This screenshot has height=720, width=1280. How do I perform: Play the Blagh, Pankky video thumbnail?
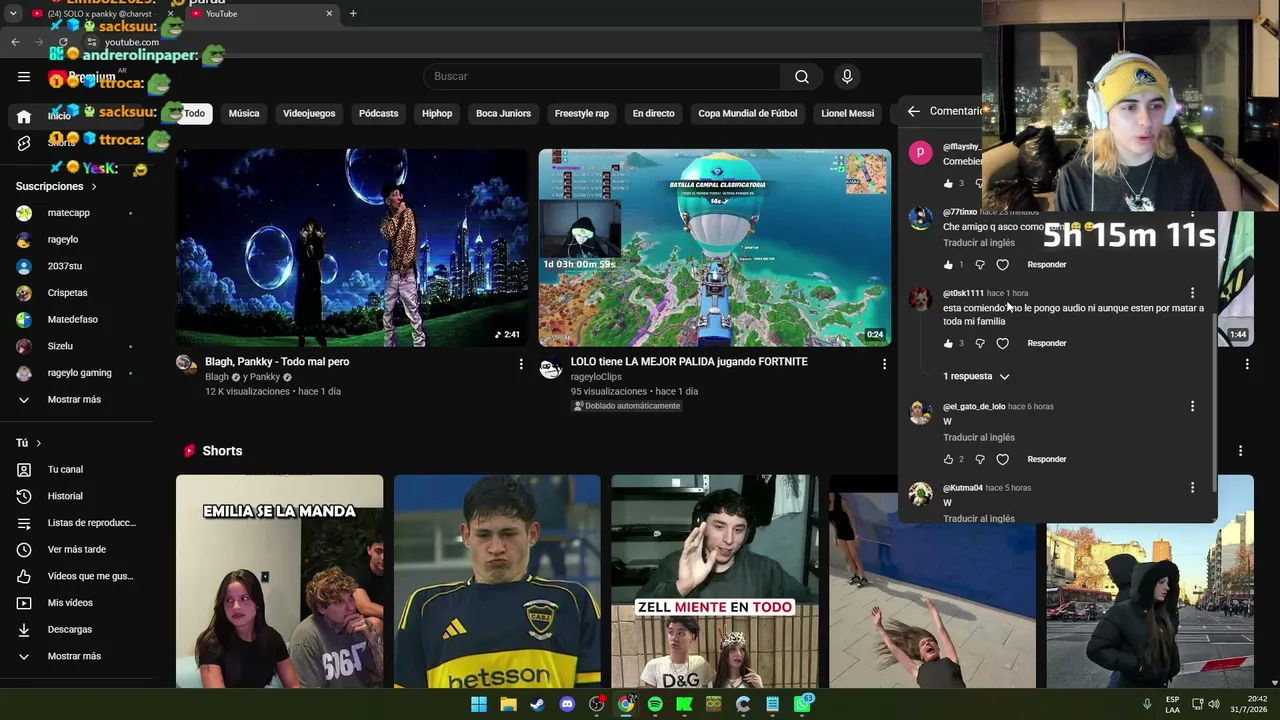tap(352, 248)
